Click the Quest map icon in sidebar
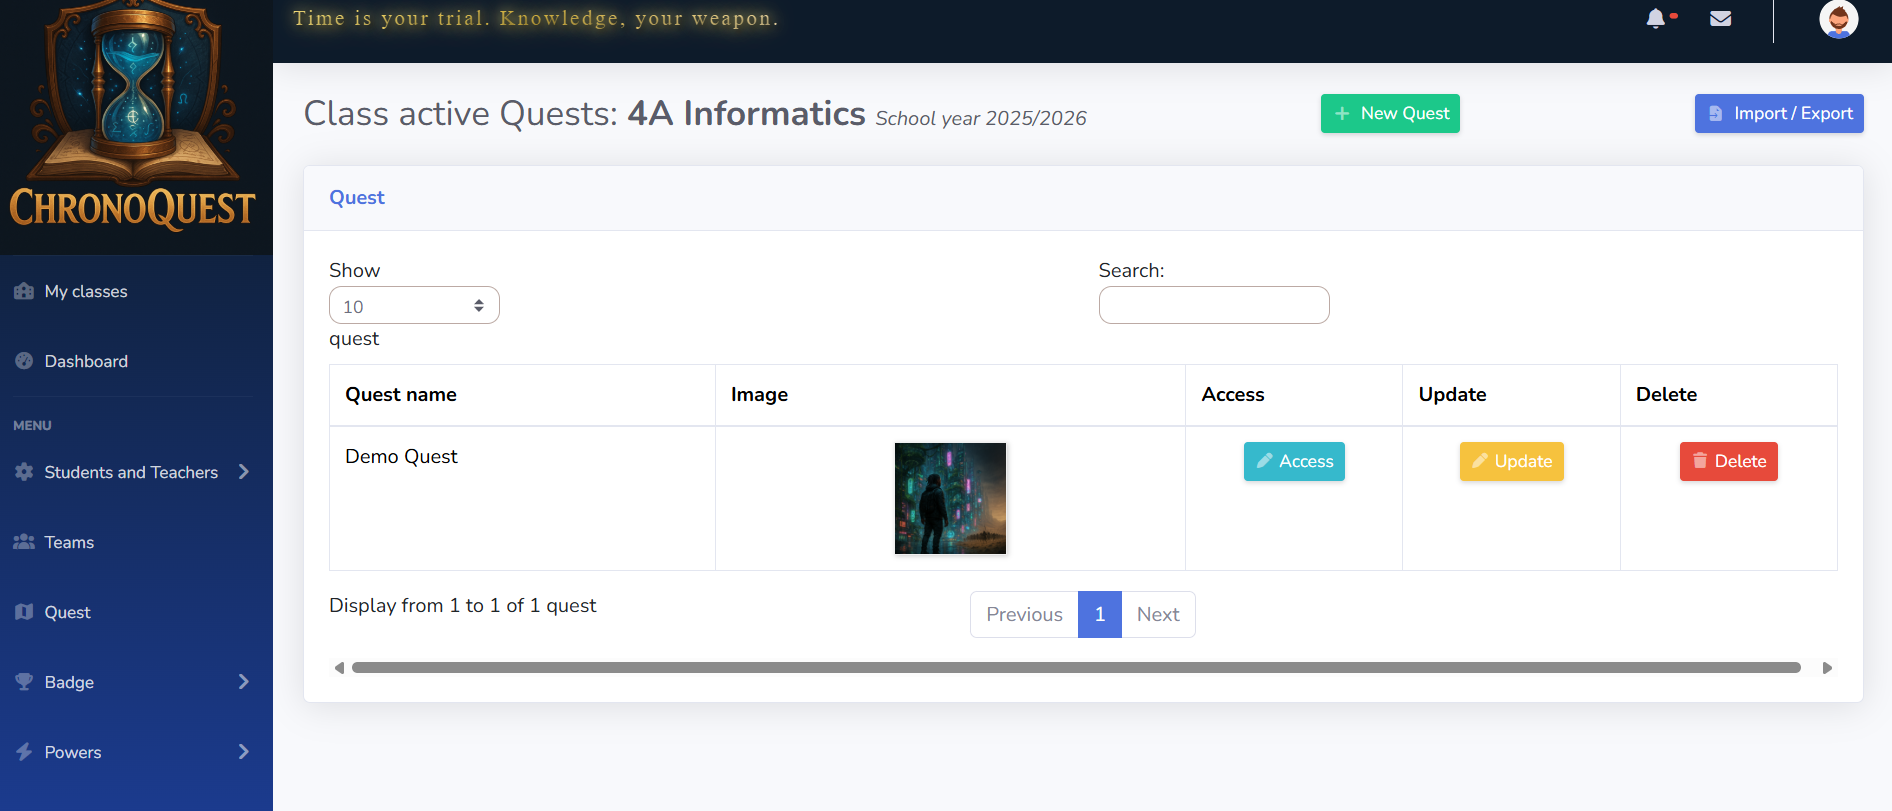The width and height of the screenshot is (1892, 811). [24, 612]
